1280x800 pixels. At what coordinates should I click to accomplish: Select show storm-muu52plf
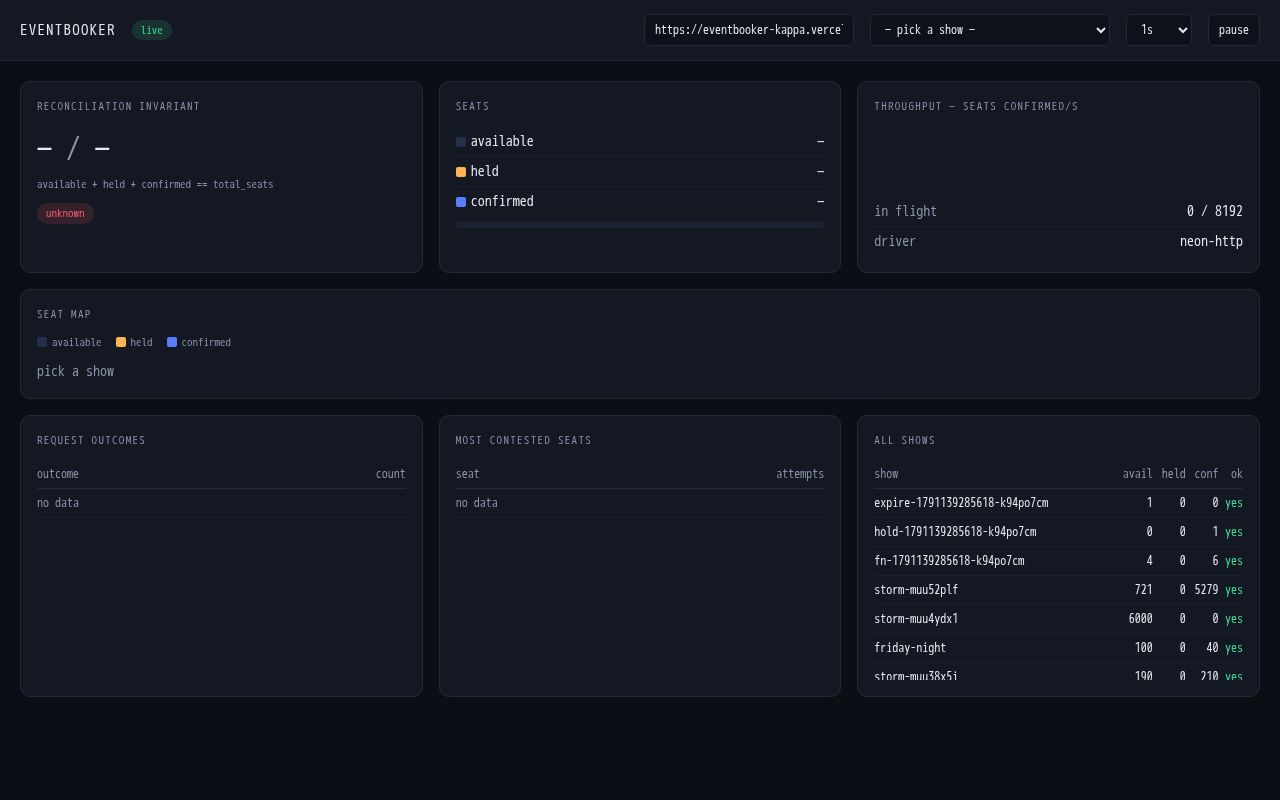(1058, 590)
